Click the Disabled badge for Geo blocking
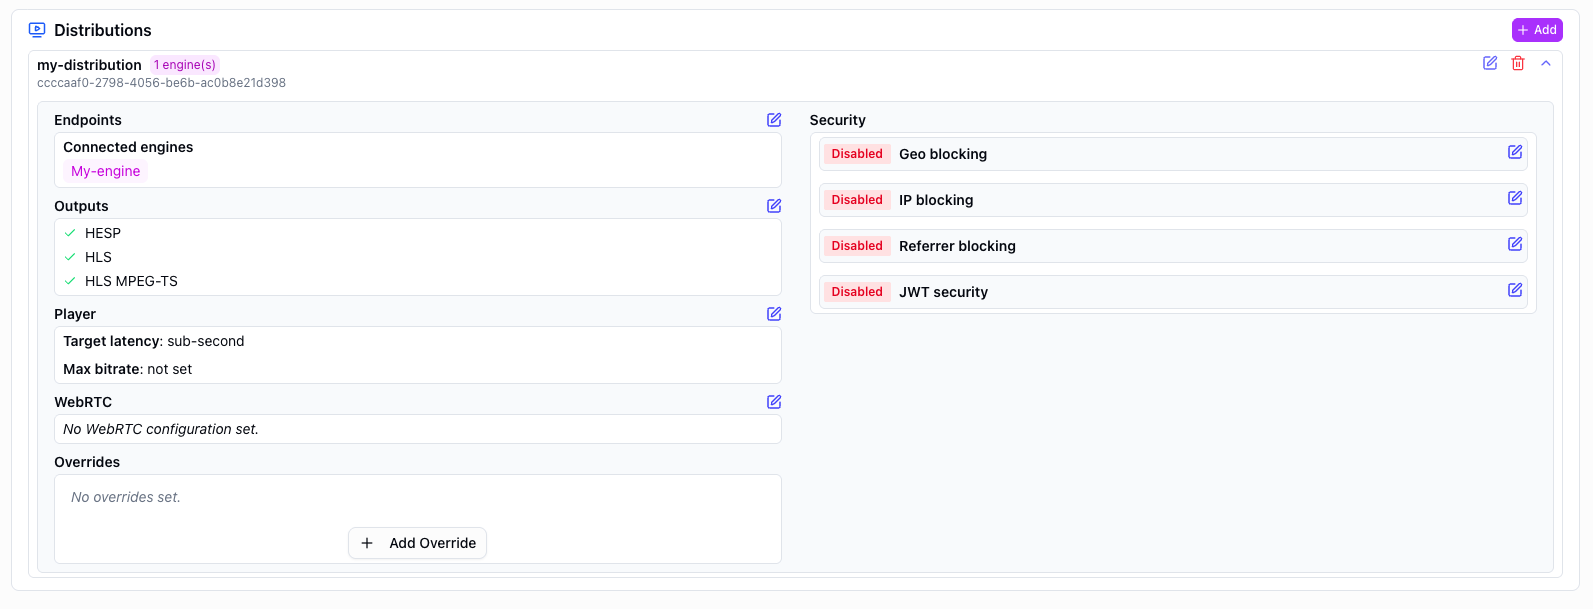The image size is (1593, 609). click(857, 154)
